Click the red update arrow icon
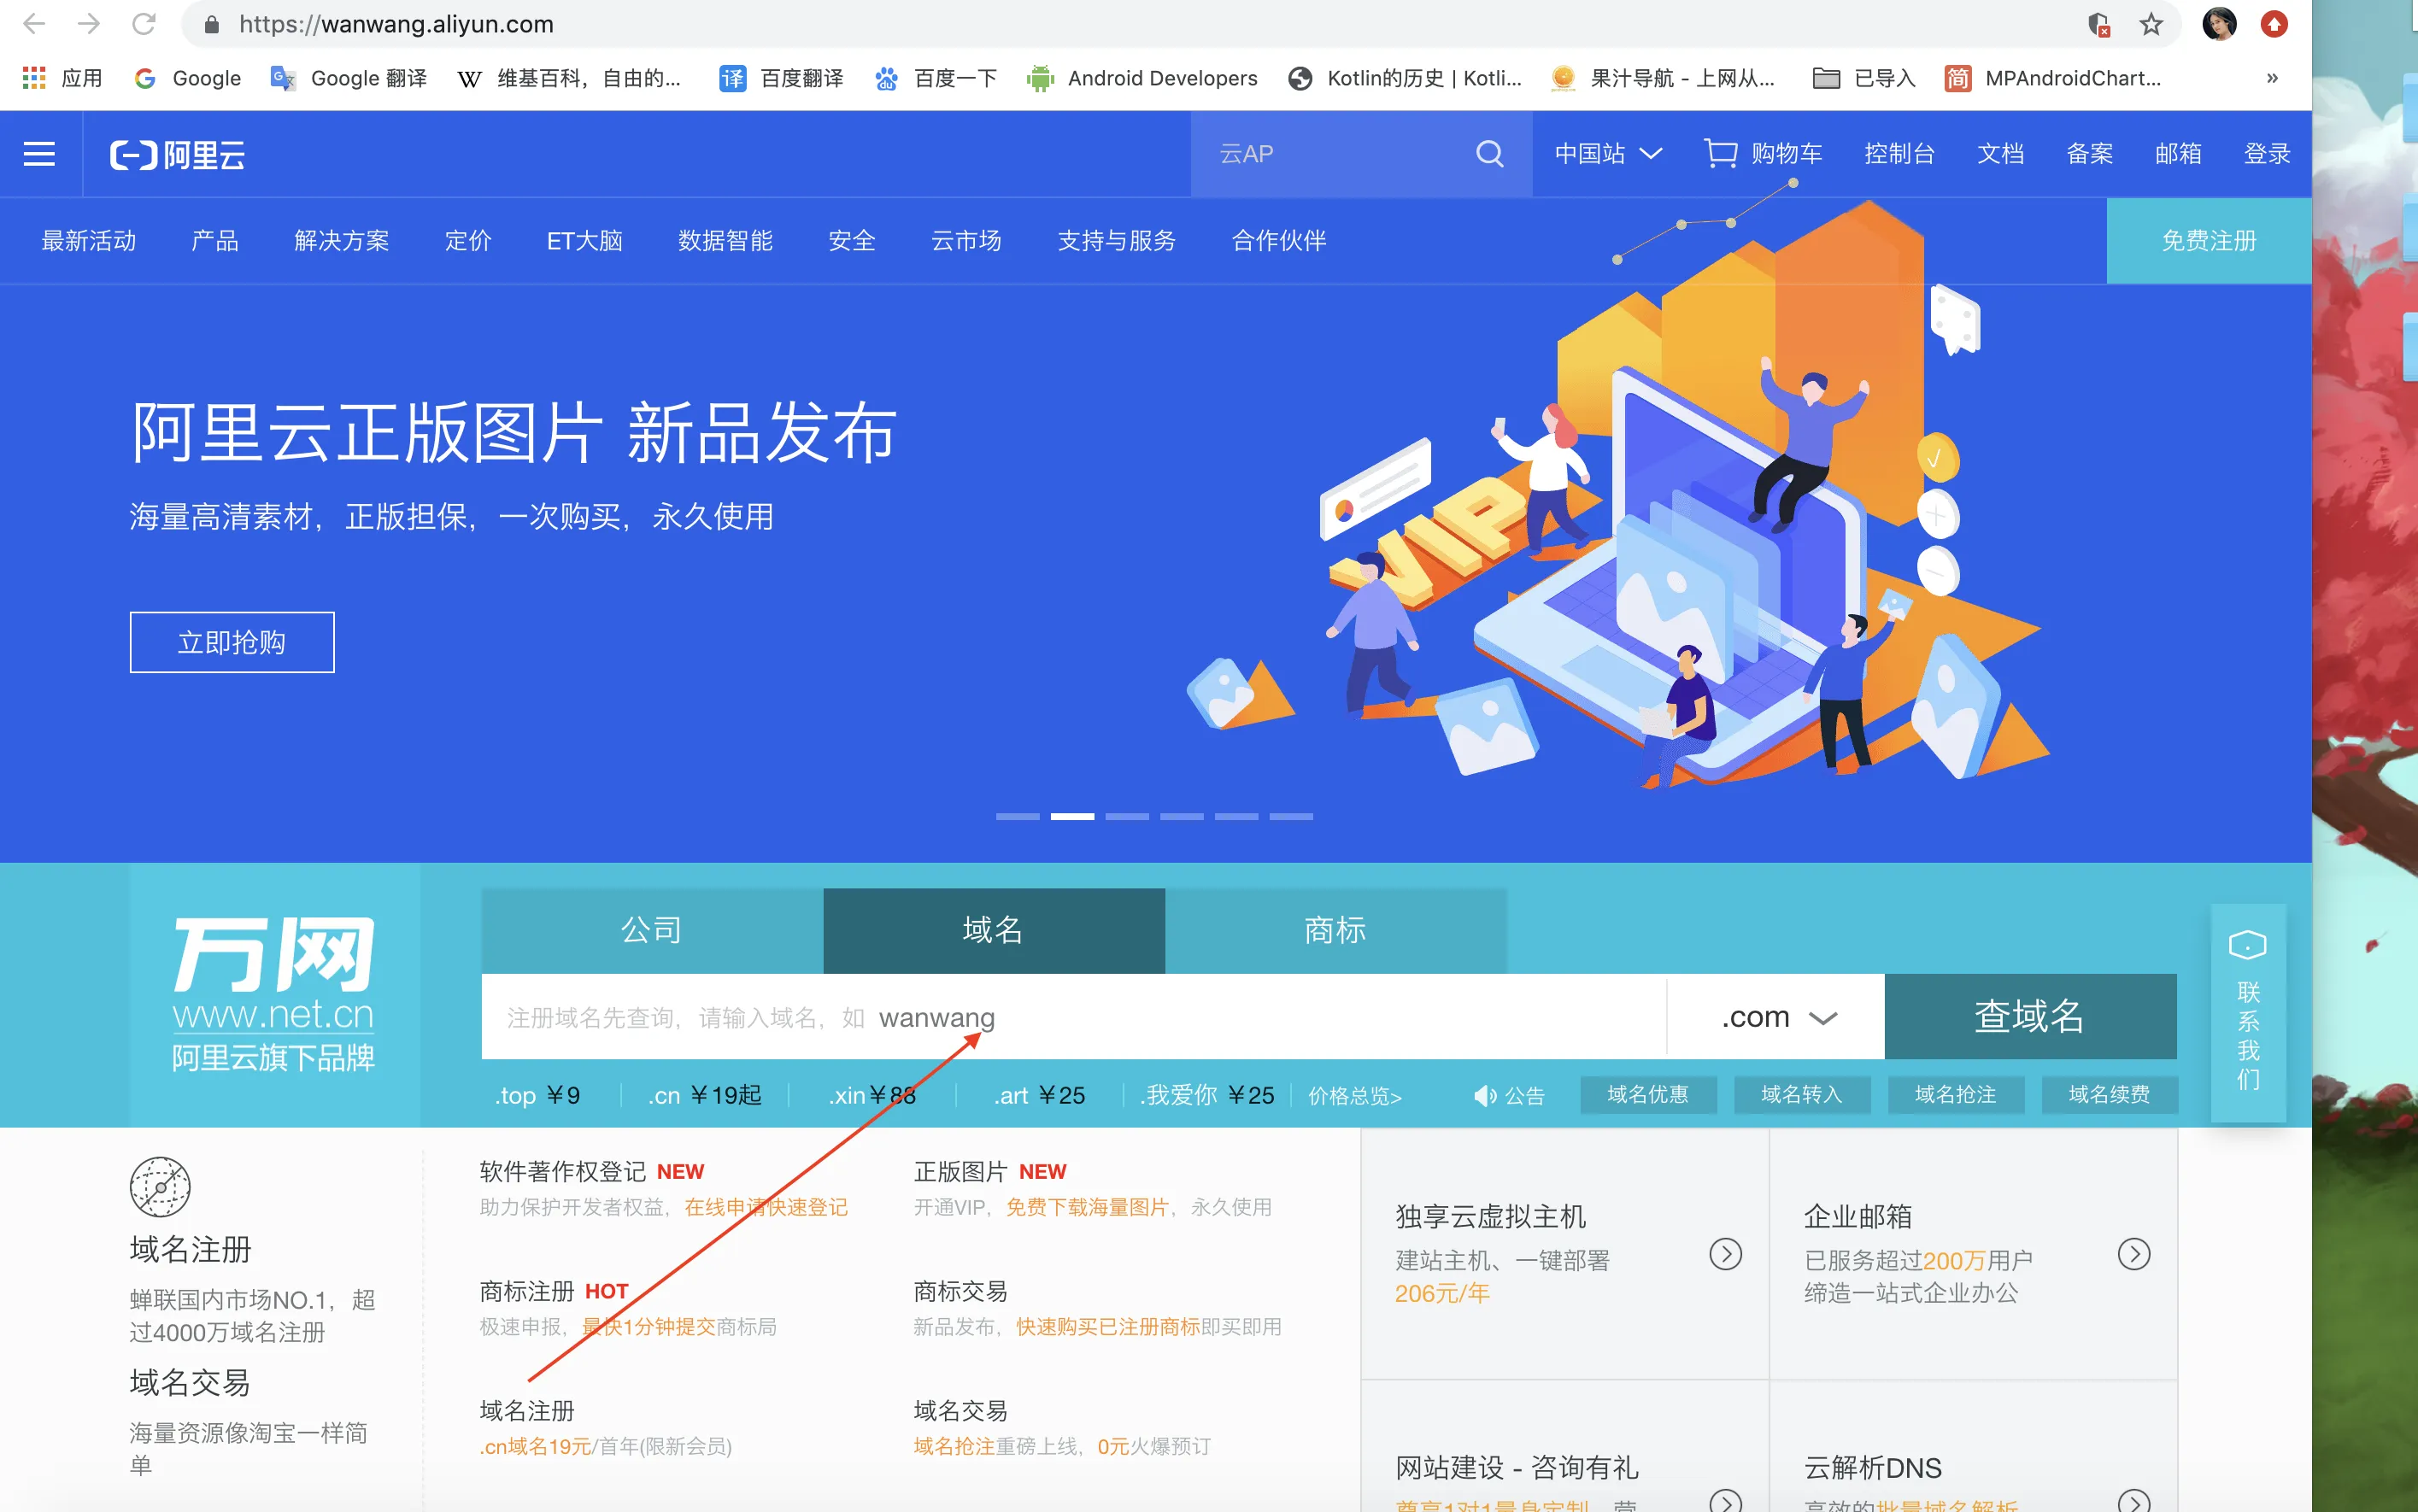The height and width of the screenshot is (1512, 2418). coord(2274,24)
